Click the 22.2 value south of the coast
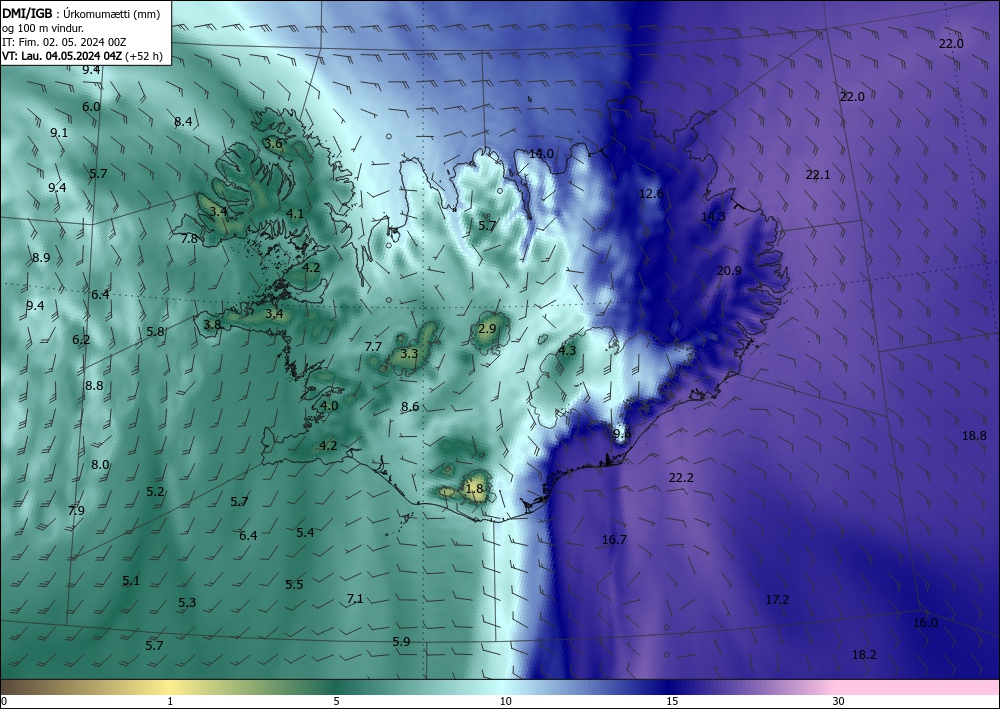The width and height of the screenshot is (1000, 709). pyautogui.click(x=681, y=477)
